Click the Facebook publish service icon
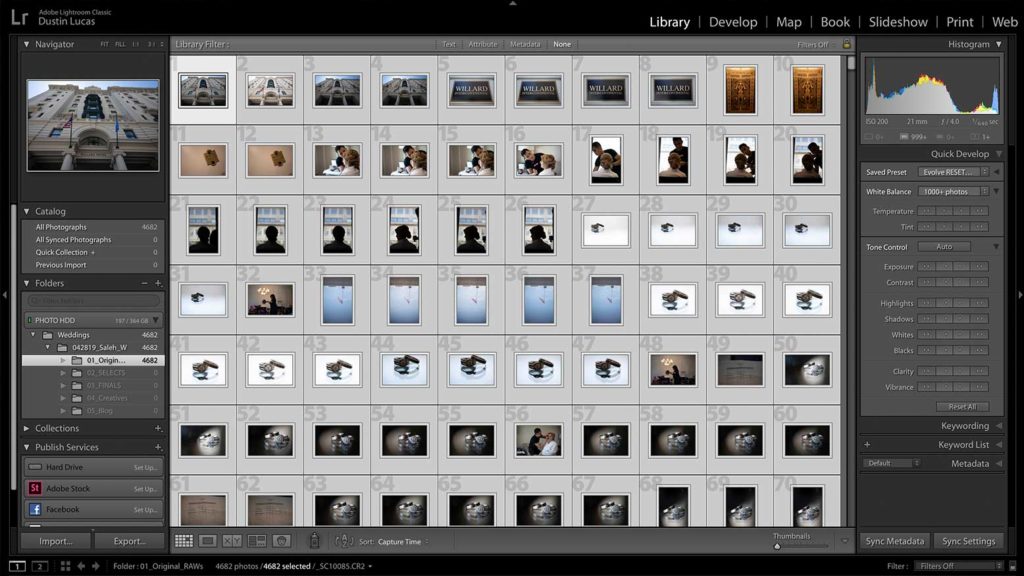Viewport: 1024px width, 576px height. (35, 509)
